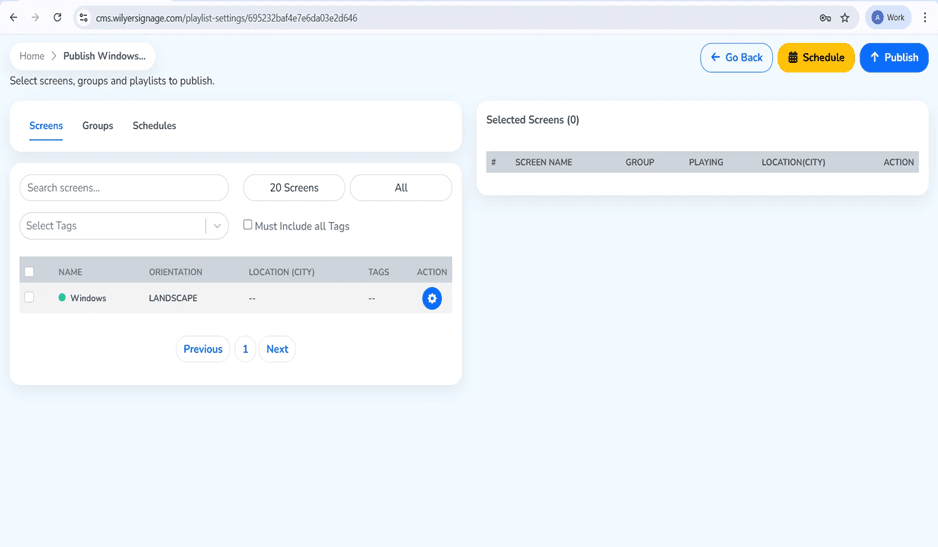Open the browser three-dot menu
Viewport: 938px width, 547px height.
[925, 17]
